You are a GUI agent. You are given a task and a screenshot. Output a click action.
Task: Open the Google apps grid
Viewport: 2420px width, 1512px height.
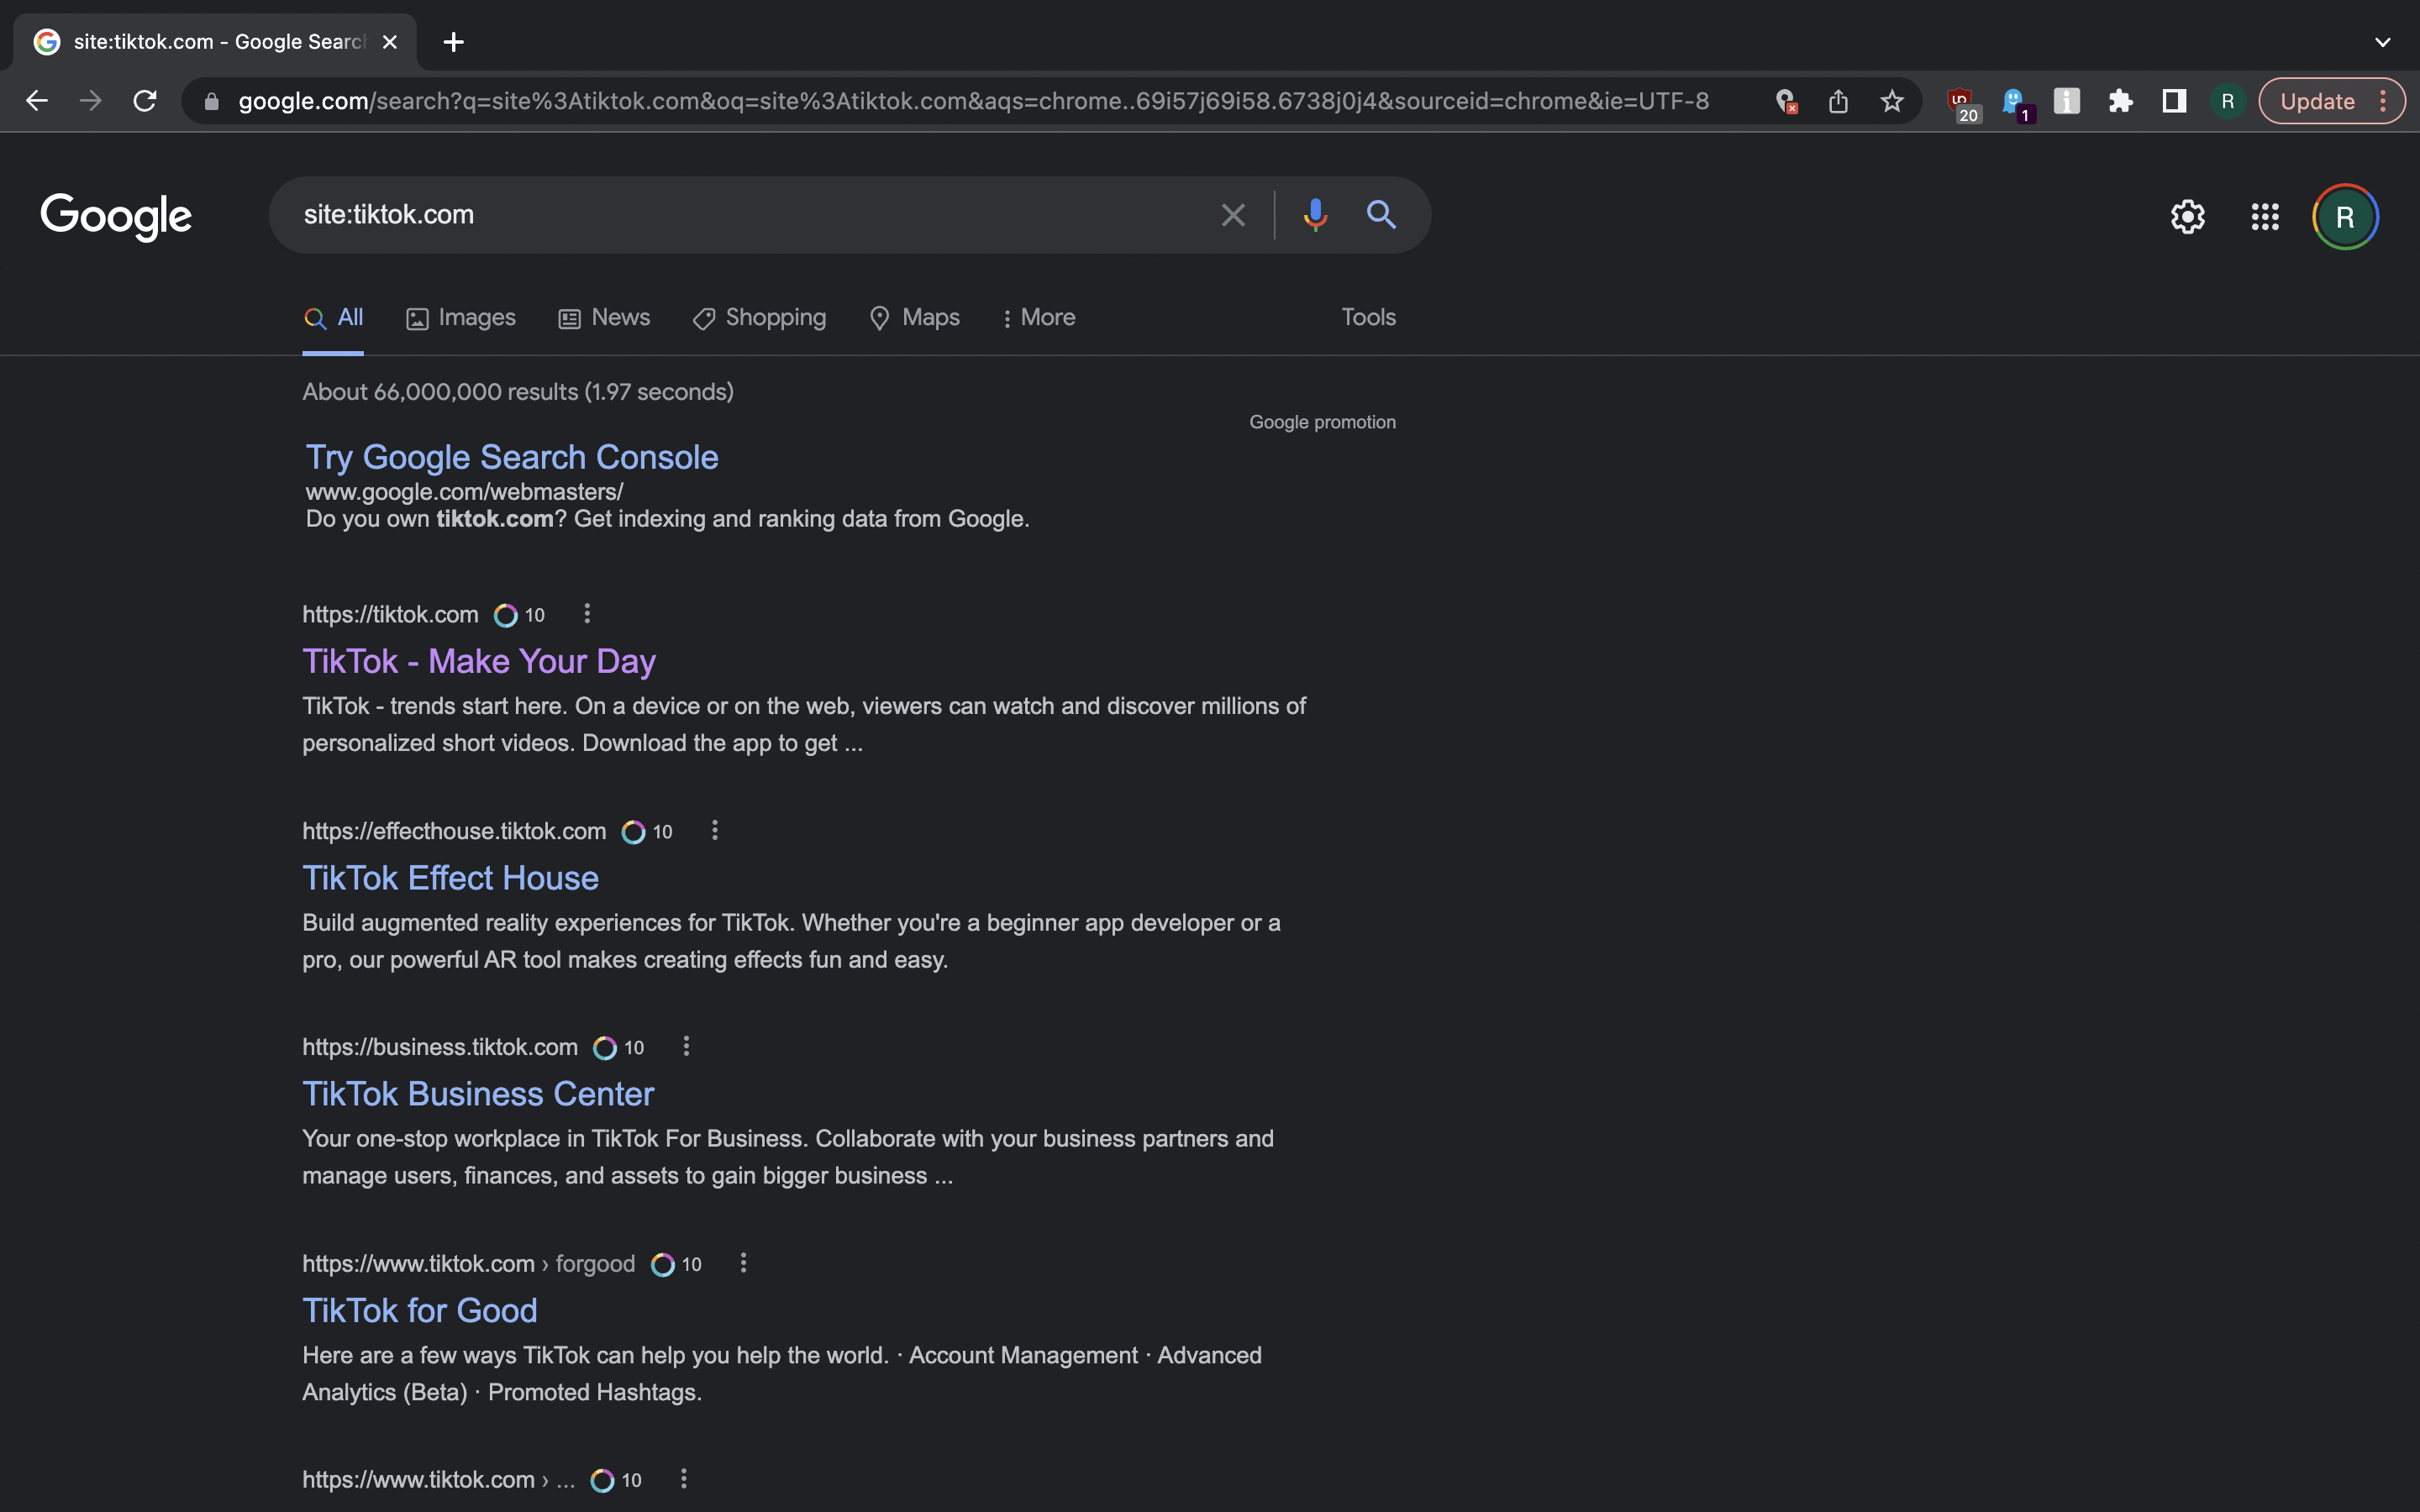coord(2264,216)
